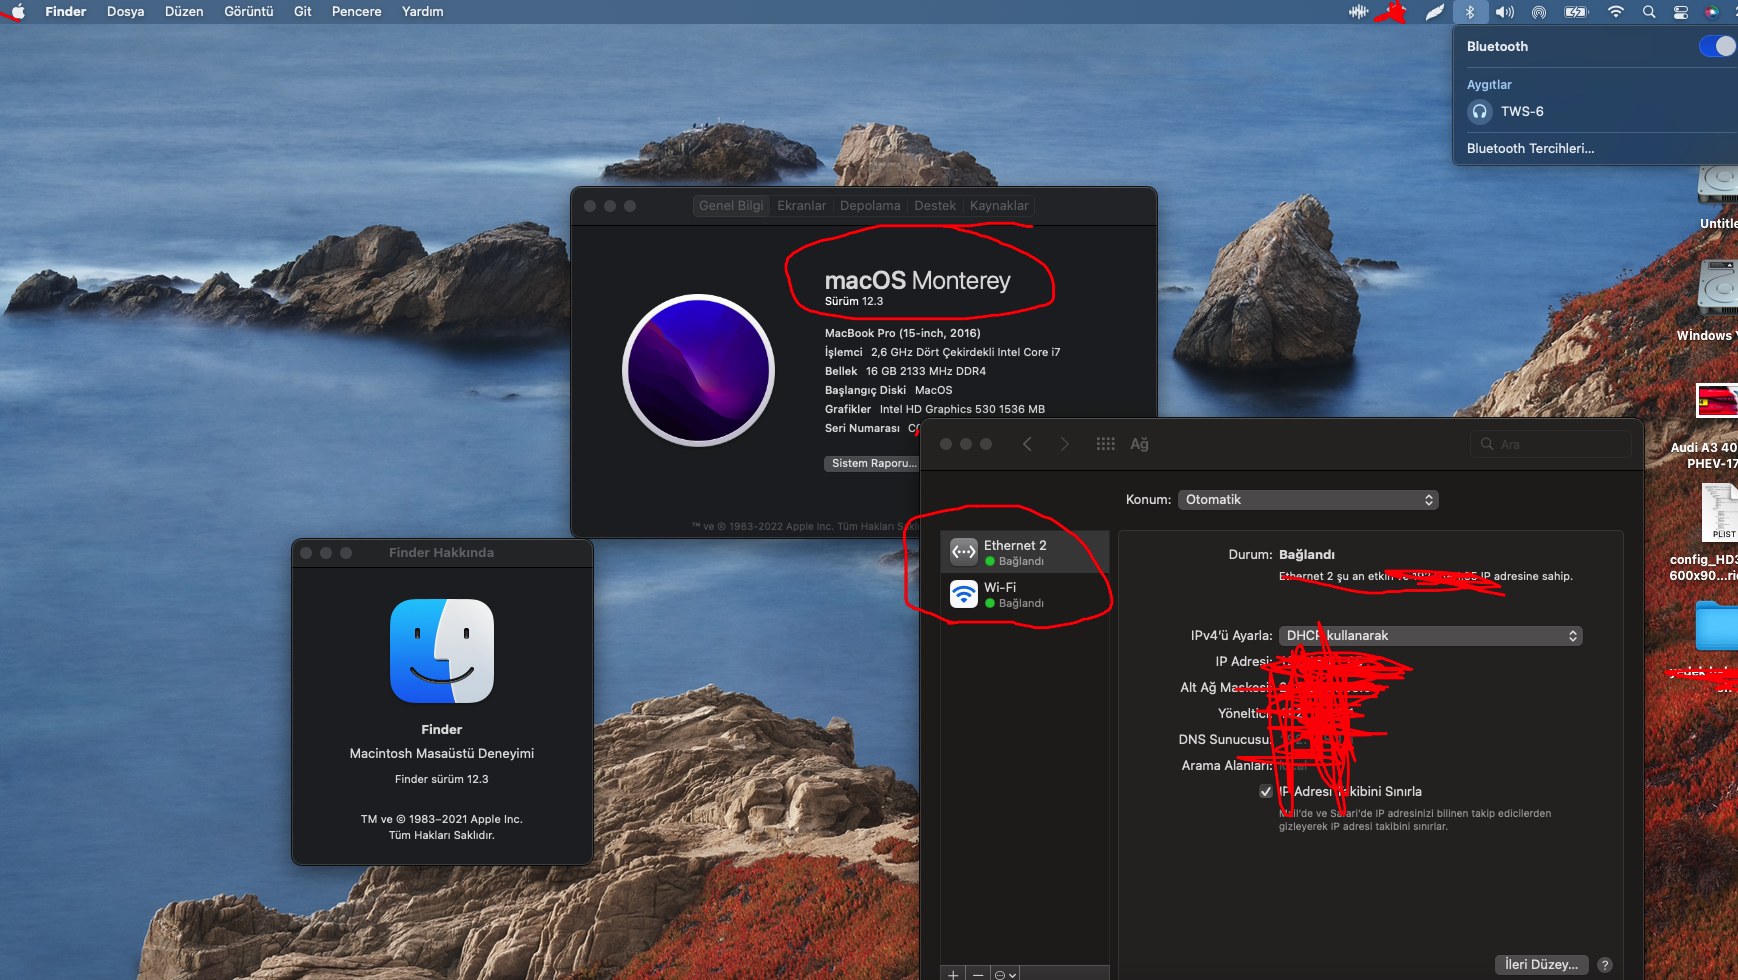
Task: Click the 16 GB 2133 MHz DDR4 text
Action: (x=926, y=372)
